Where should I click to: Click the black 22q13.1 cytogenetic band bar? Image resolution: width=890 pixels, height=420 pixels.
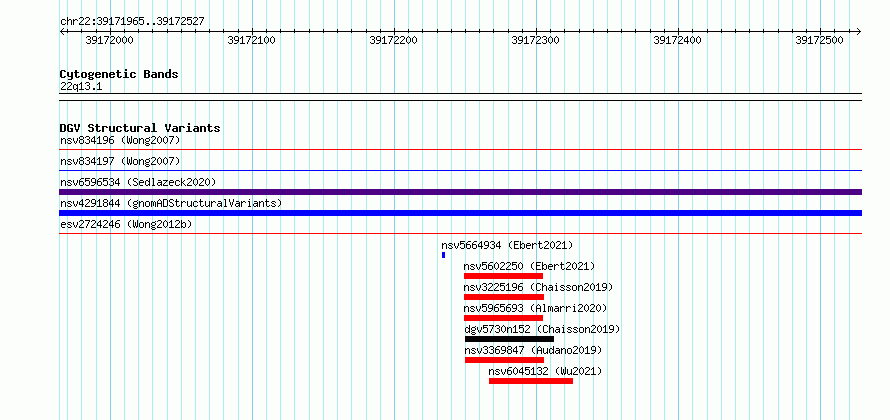point(460,97)
